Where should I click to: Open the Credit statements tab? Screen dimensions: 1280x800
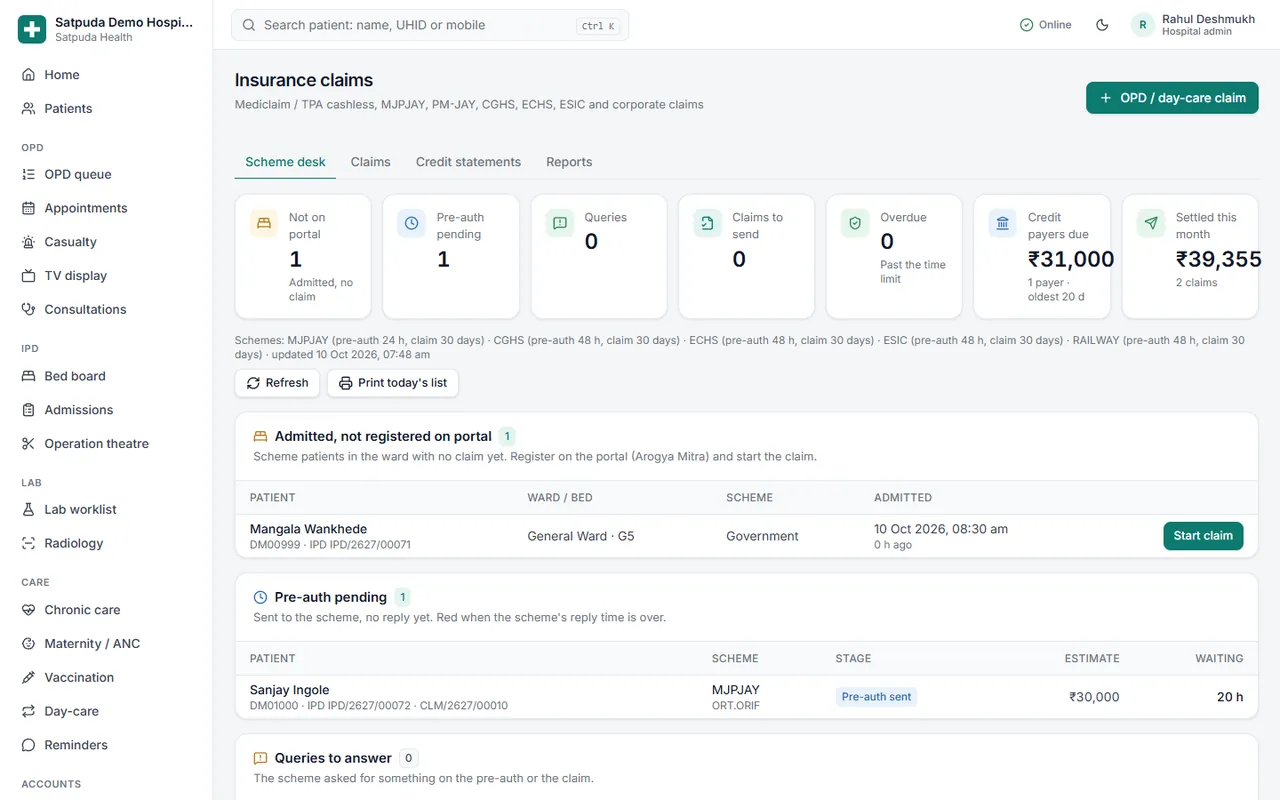[x=468, y=162]
